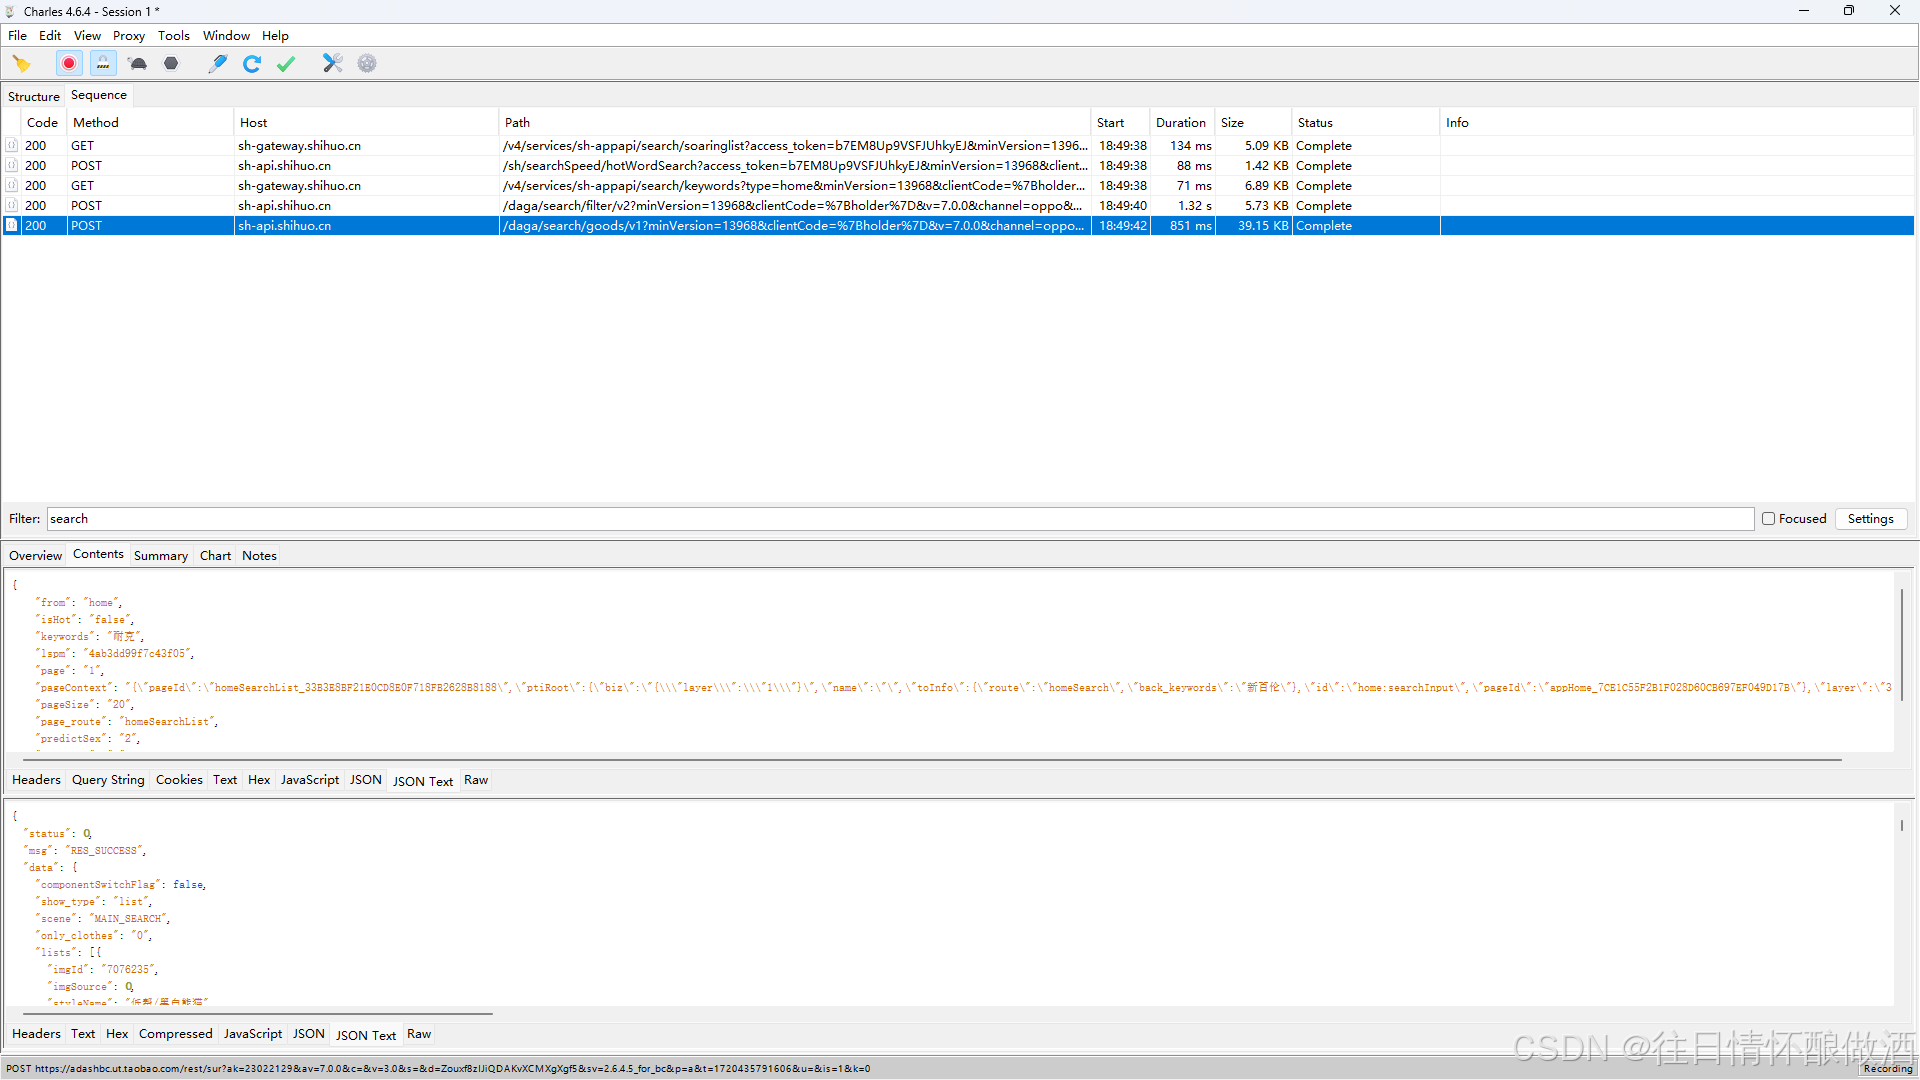Compose a new request with the pen icon
This screenshot has width=1920, height=1080.
pos(217,64)
